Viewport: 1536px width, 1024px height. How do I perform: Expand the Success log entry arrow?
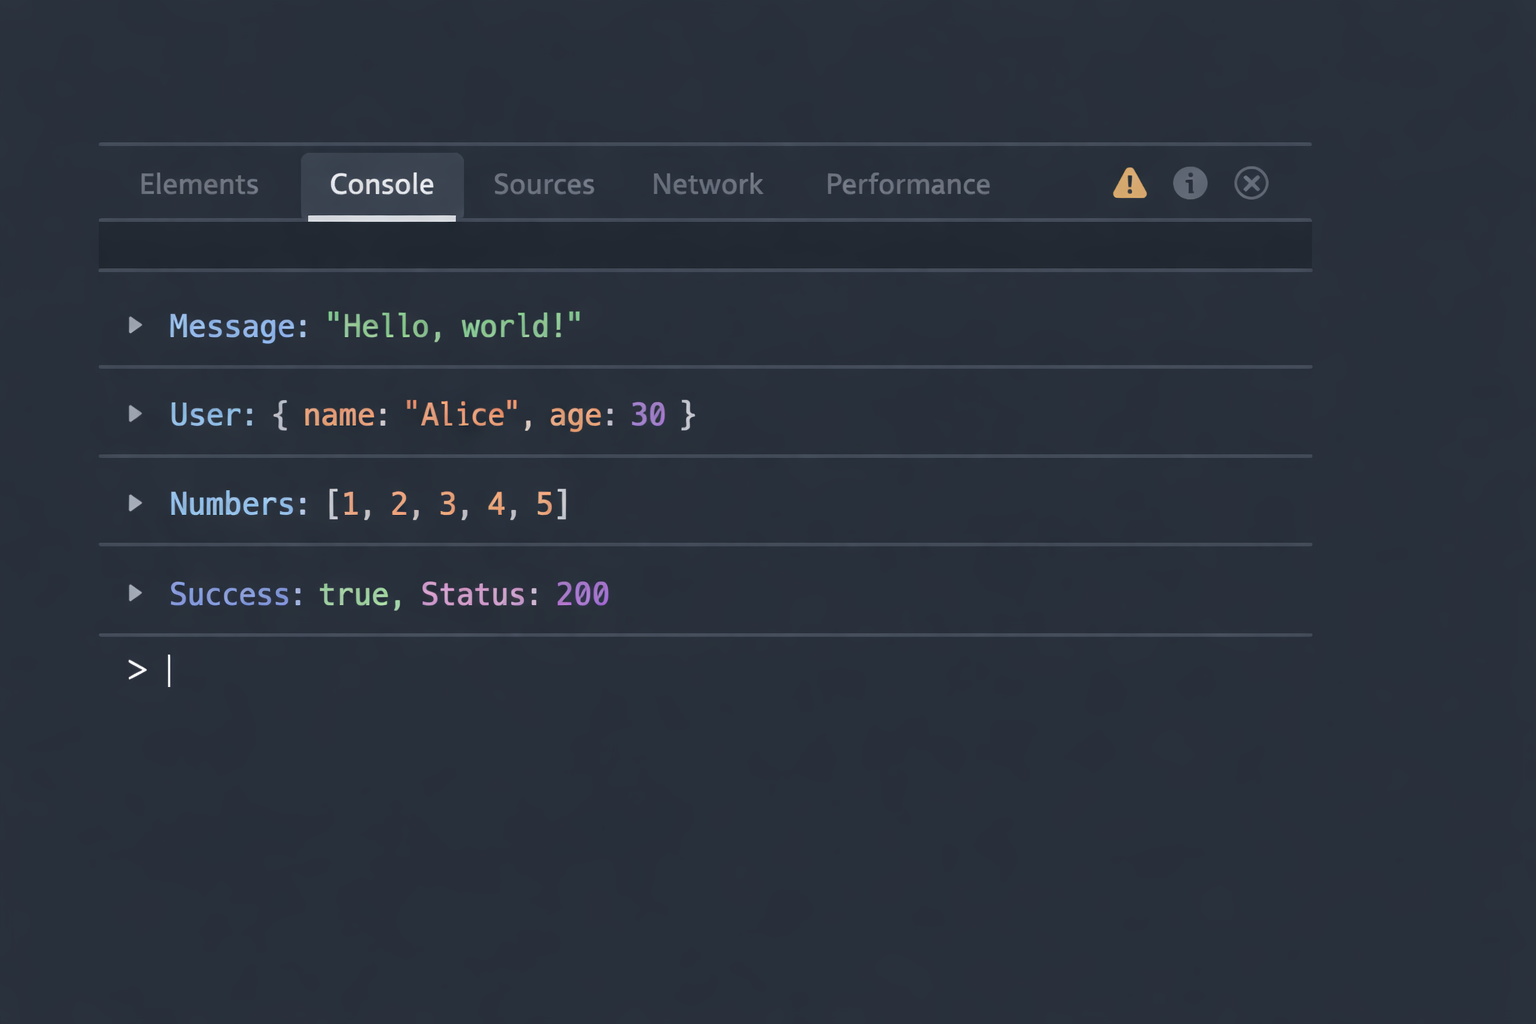pyautogui.click(x=135, y=593)
